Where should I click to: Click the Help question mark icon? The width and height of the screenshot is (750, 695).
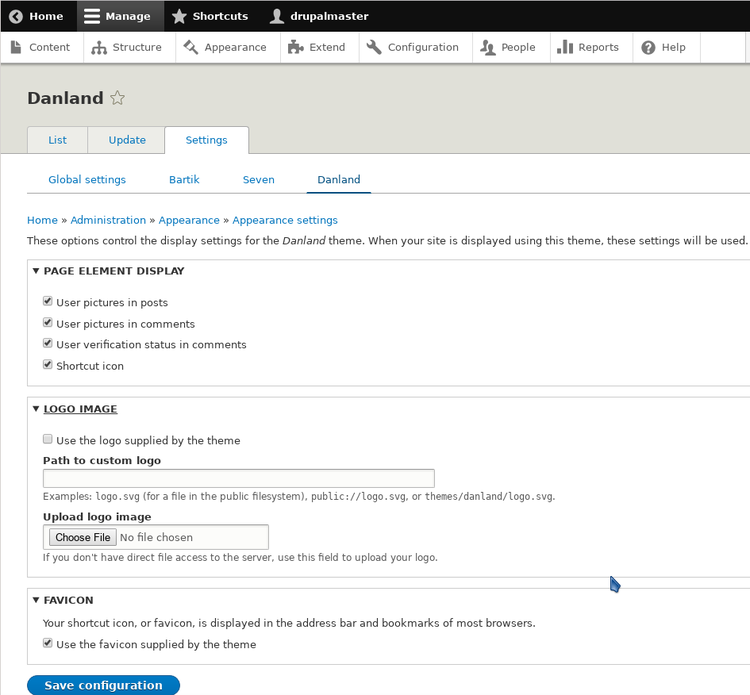point(648,47)
